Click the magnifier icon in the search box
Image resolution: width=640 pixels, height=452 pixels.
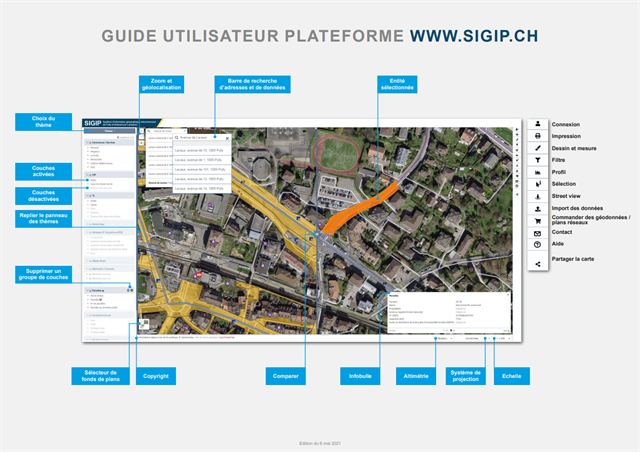click(x=177, y=138)
